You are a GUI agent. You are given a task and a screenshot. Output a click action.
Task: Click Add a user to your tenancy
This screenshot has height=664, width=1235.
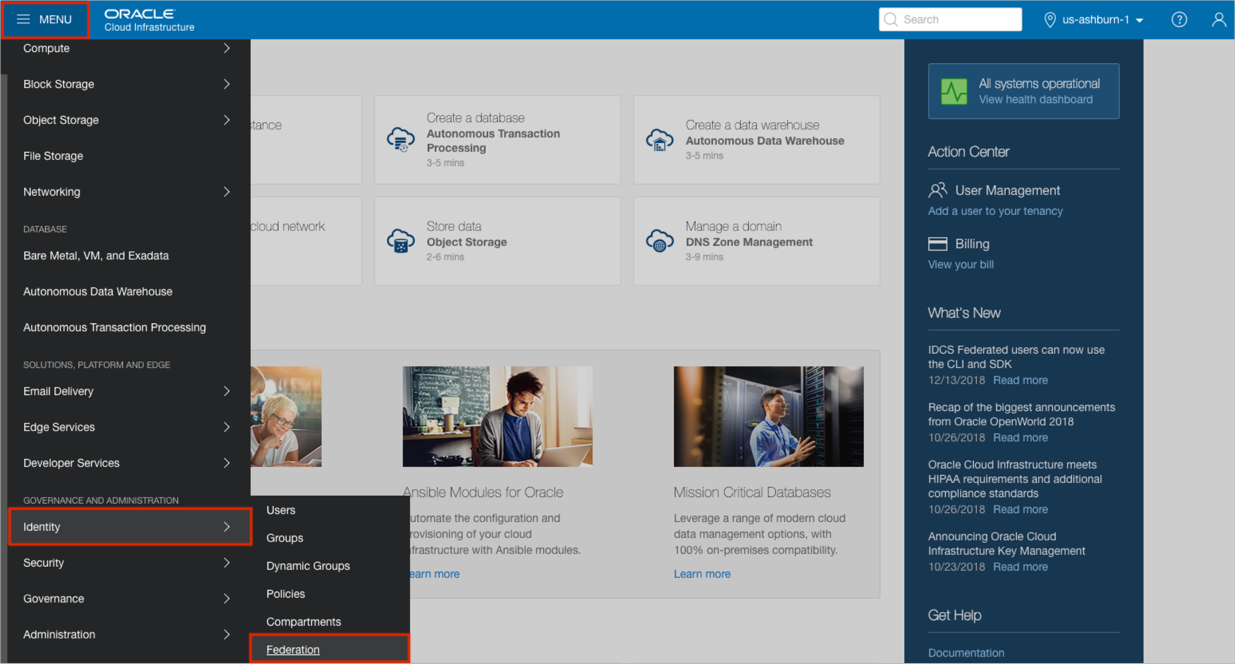pos(995,211)
